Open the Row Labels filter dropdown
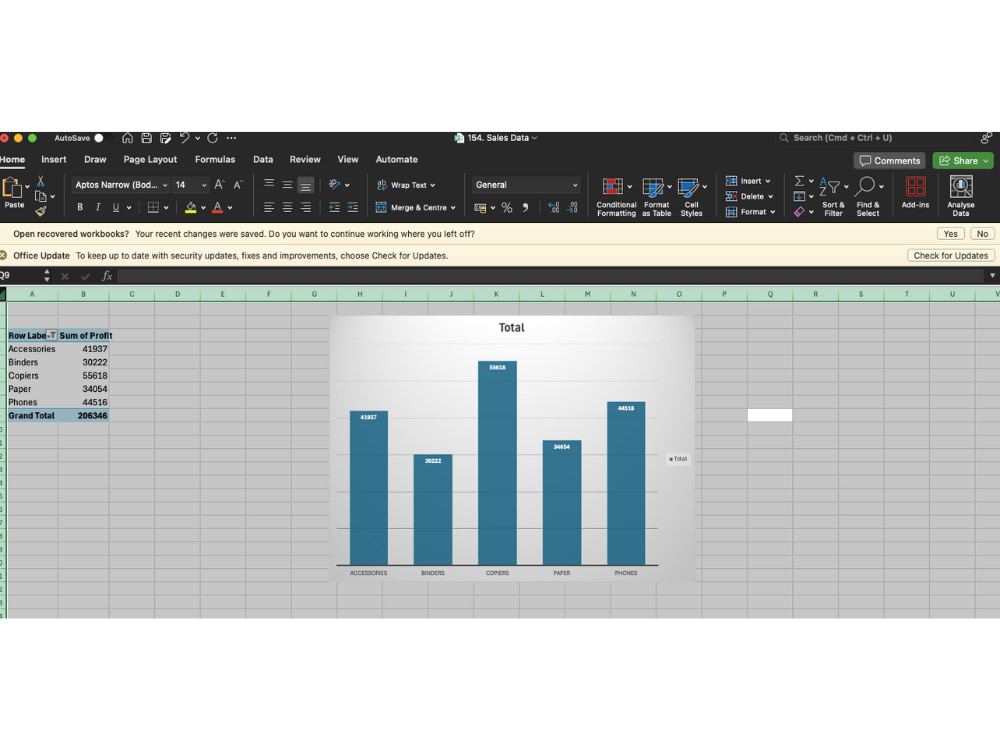The width and height of the screenshot is (1000, 750). pos(52,335)
